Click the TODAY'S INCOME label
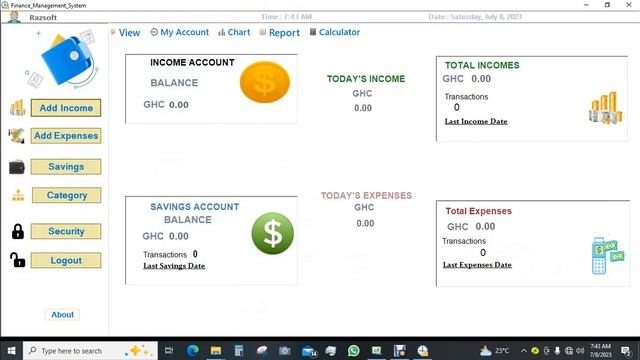The image size is (640, 360). point(366,79)
